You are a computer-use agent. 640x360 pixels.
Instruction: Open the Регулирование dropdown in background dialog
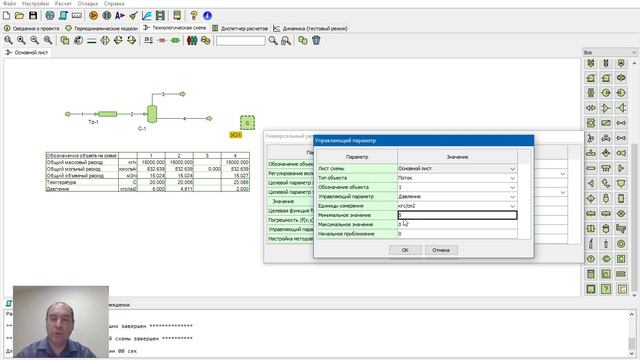coord(562,174)
